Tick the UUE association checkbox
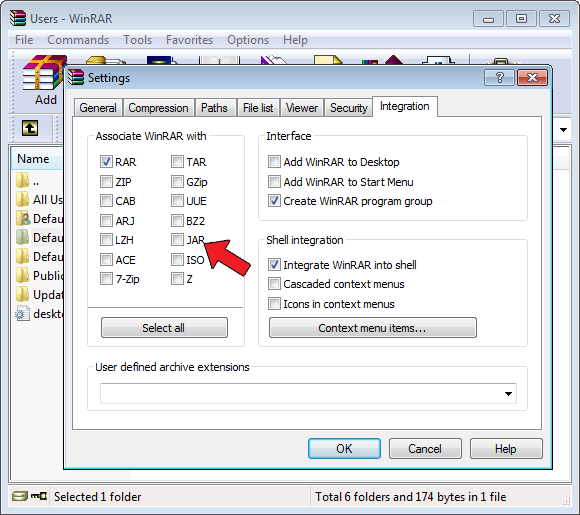This screenshot has height=515, width=580. pos(177,201)
